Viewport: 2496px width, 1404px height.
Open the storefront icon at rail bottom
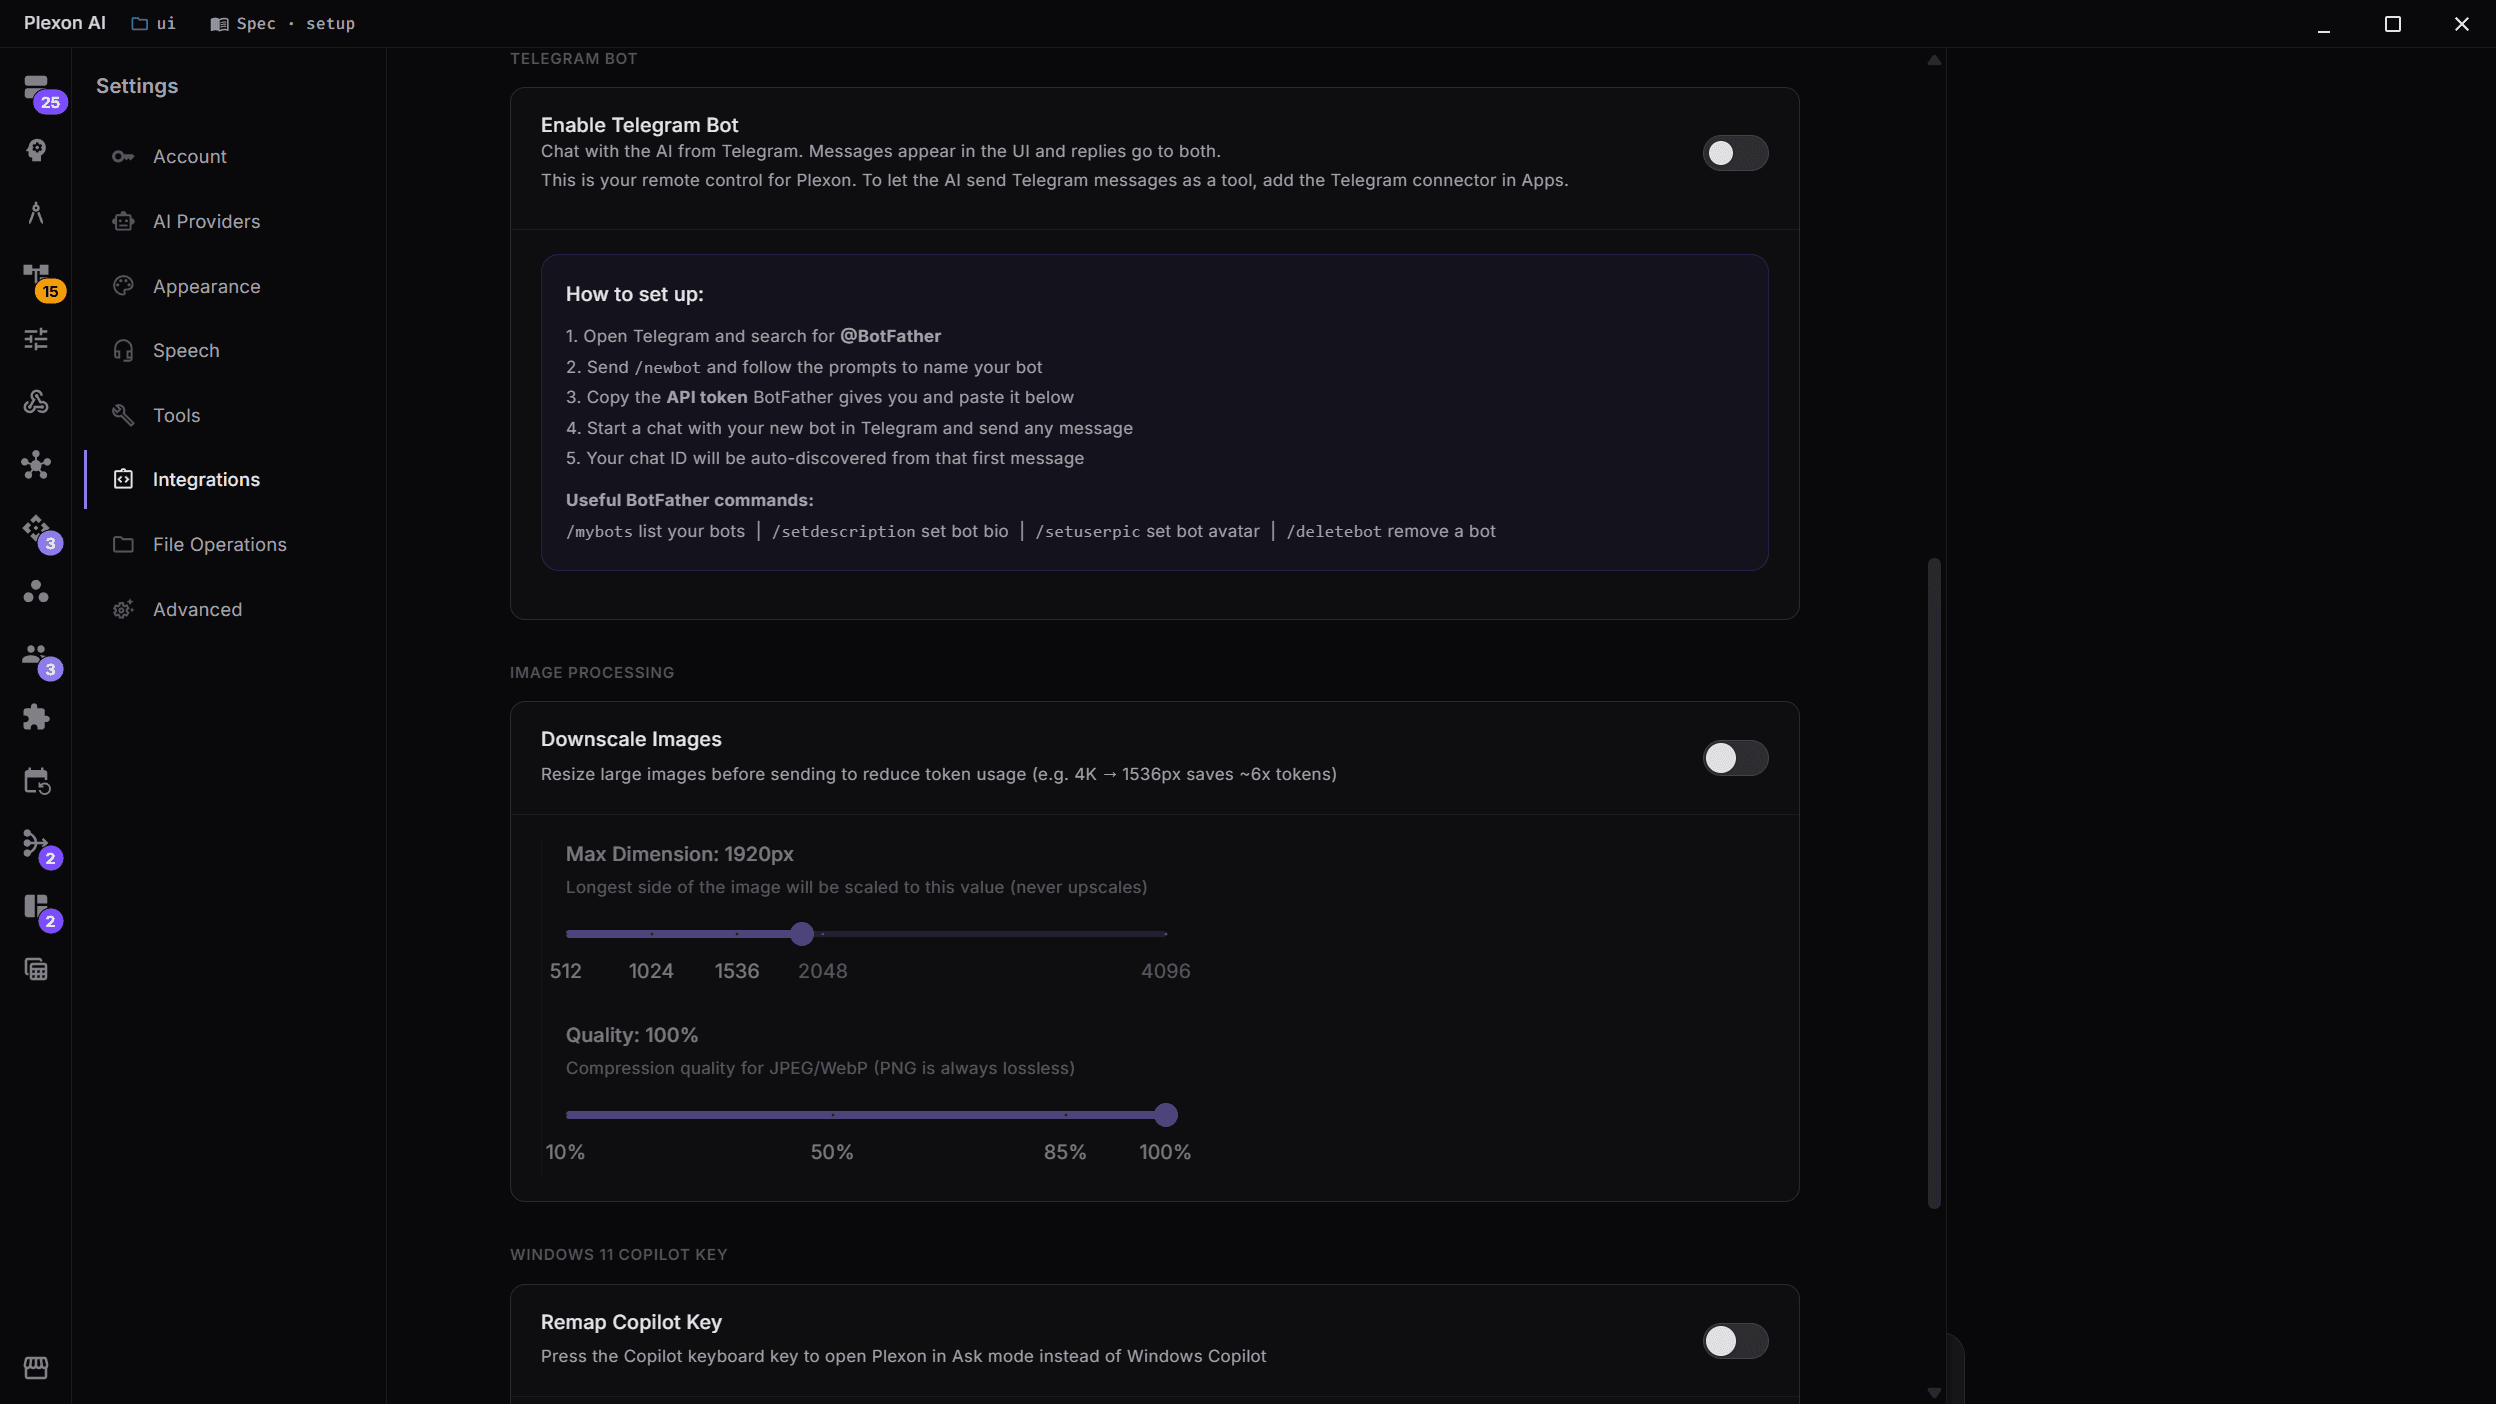coord(37,1367)
